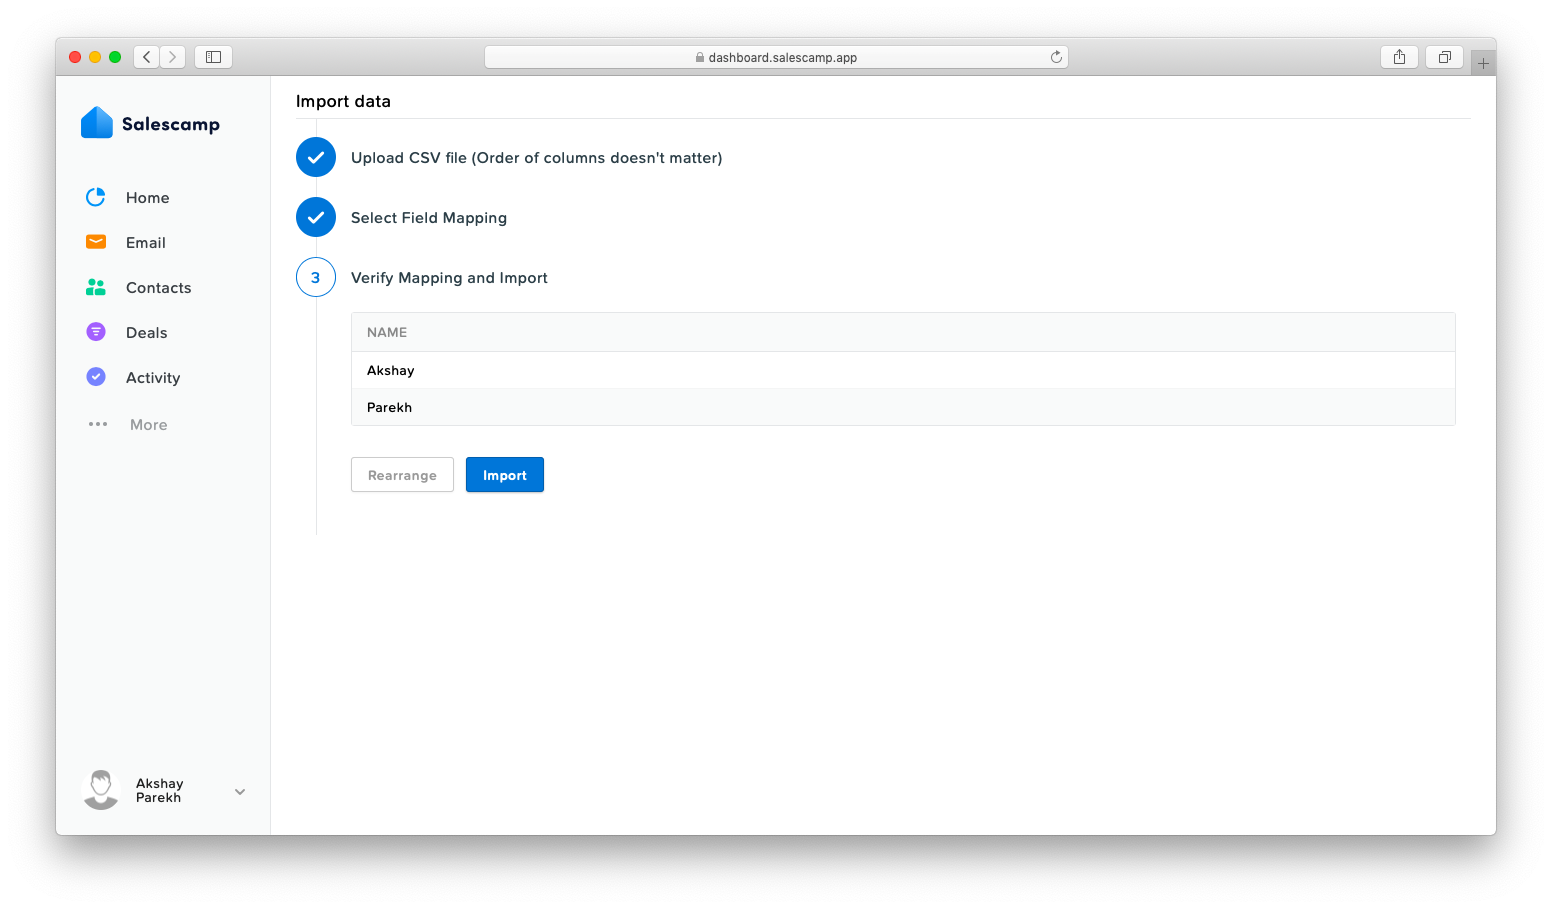Show all tabs overview button
This screenshot has width=1552, height=909.
[1444, 57]
